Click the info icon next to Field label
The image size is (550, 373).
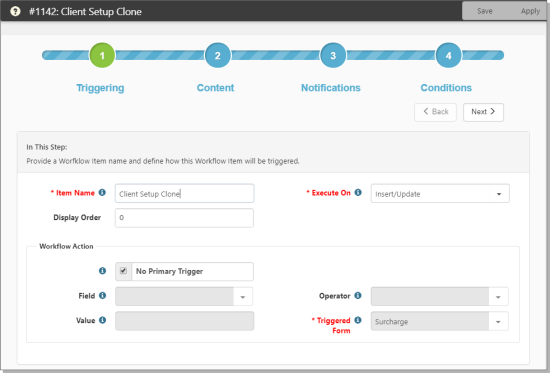(x=102, y=295)
